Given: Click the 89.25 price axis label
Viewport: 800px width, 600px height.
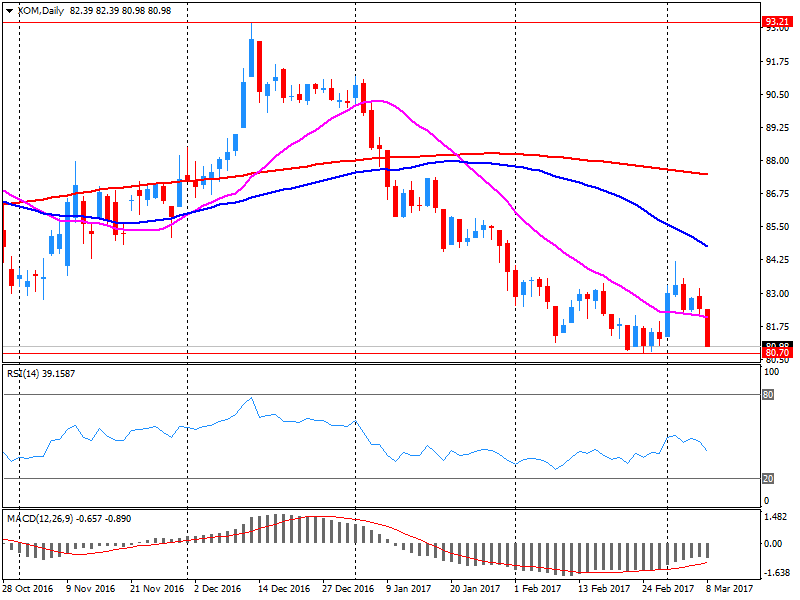Looking at the screenshot, I should (778, 128).
